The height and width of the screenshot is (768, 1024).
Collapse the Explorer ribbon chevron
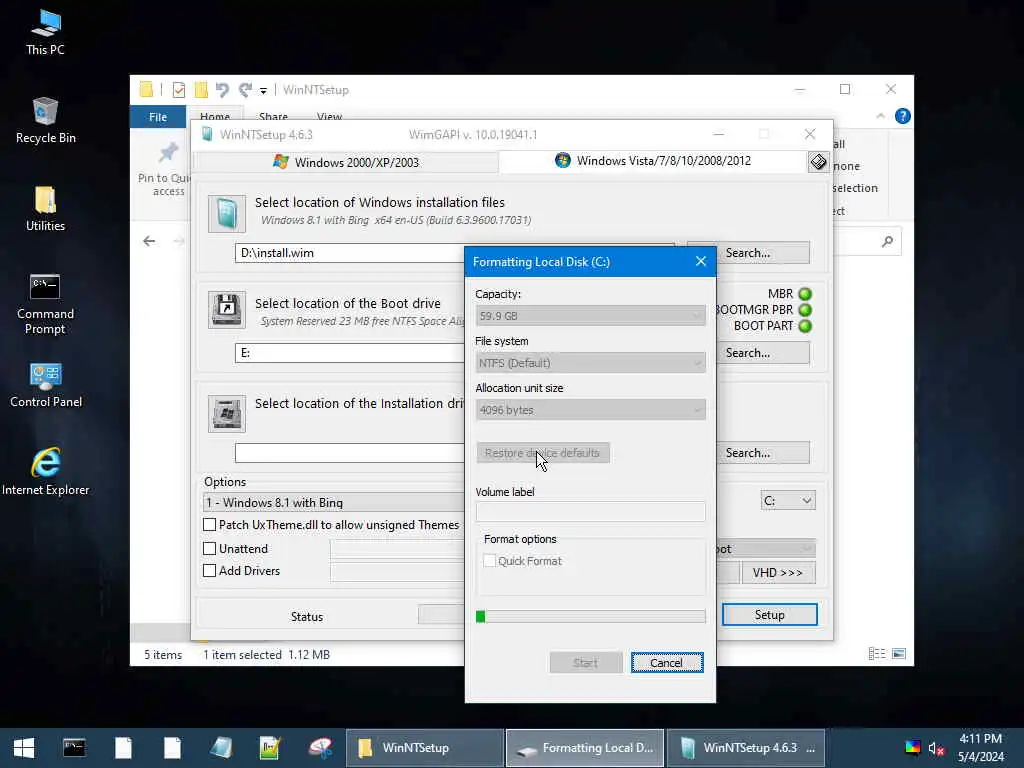[x=880, y=116]
